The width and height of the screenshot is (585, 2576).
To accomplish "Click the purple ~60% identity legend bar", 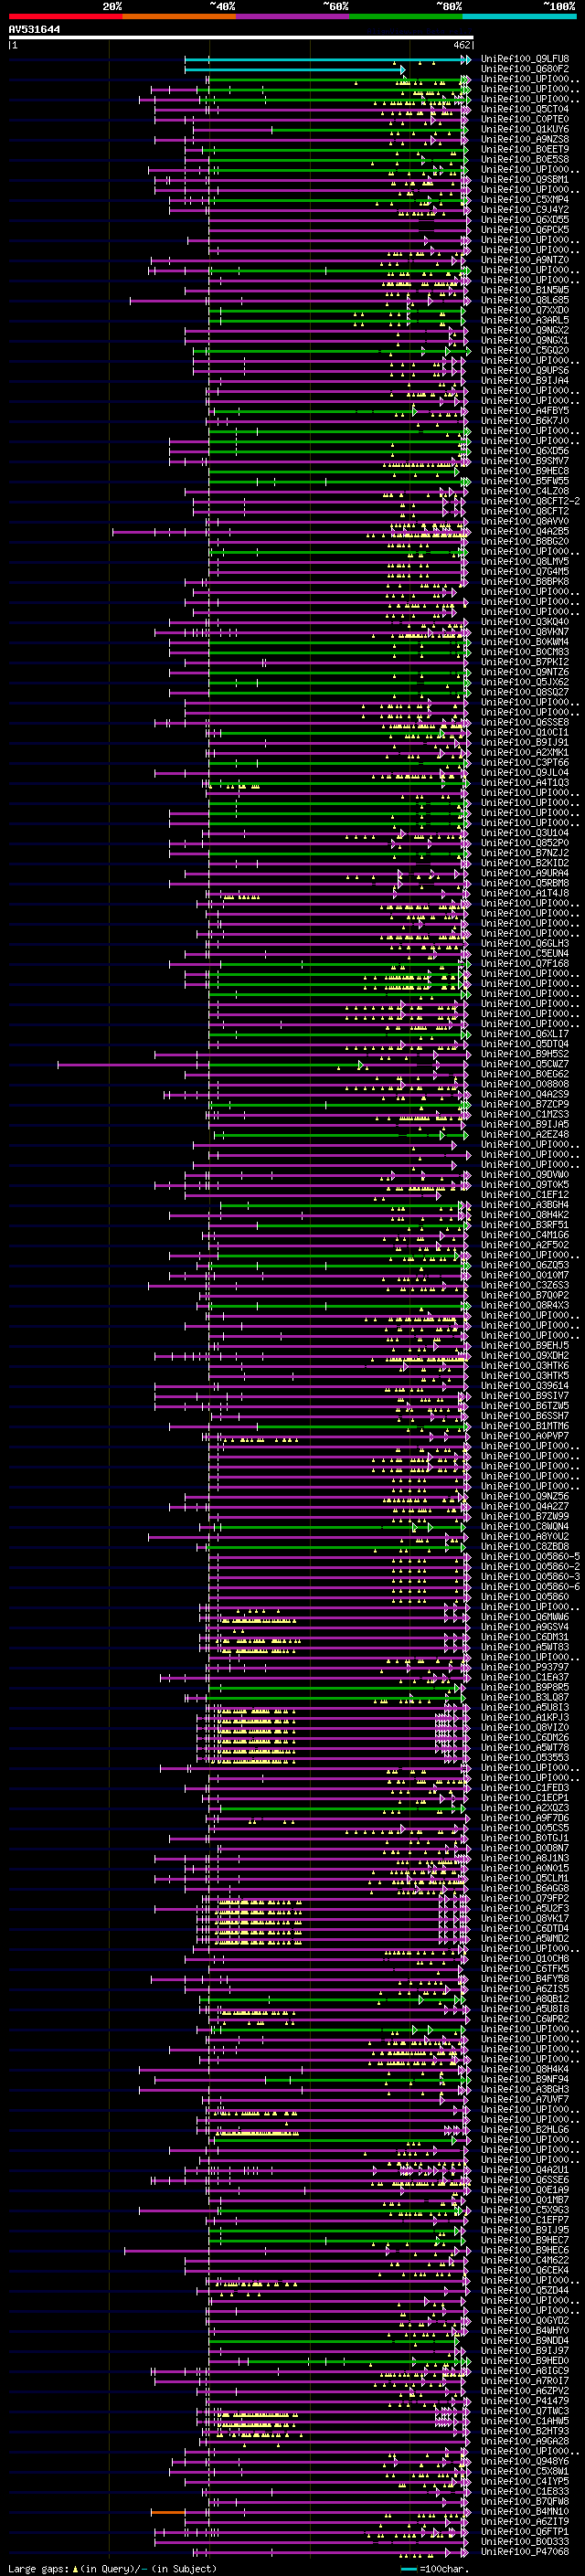I will pyautogui.click(x=292, y=16).
